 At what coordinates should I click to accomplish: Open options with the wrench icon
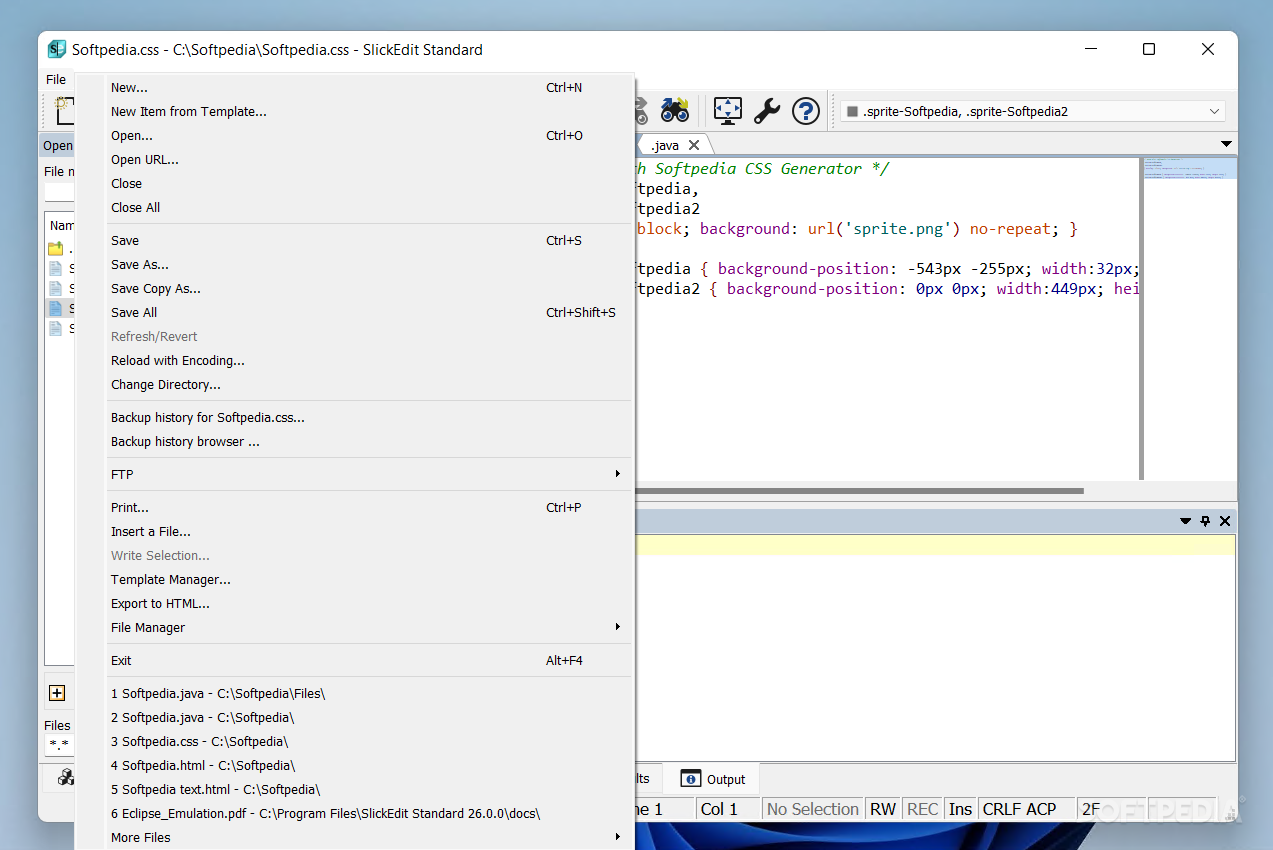tap(767, 110)
